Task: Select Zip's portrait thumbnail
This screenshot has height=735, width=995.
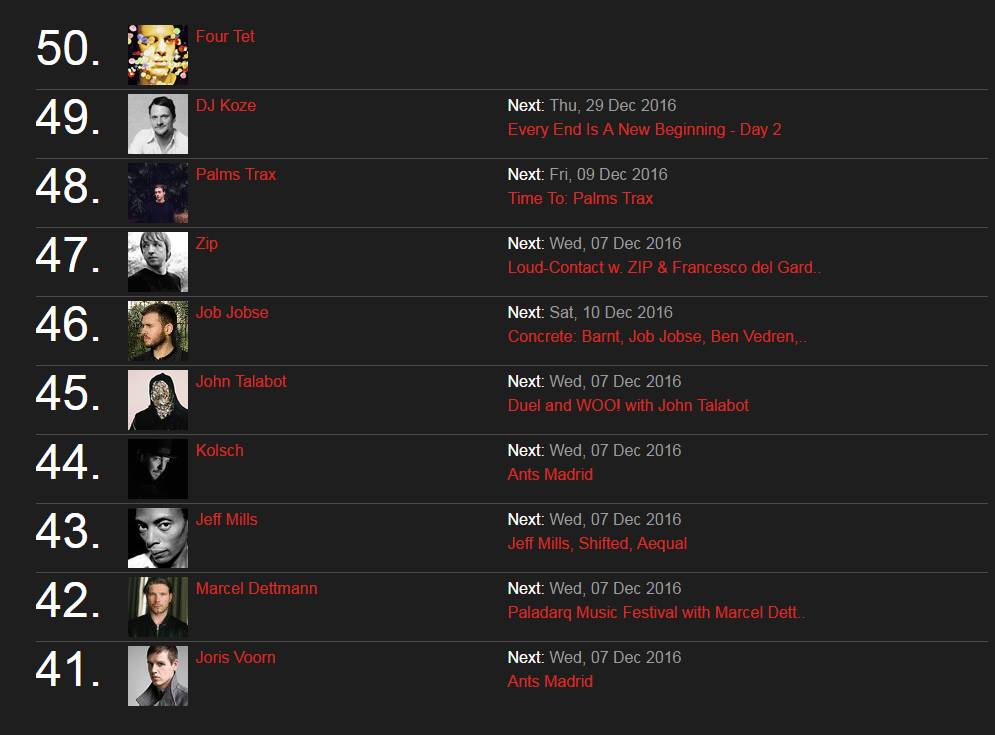Action: [x=157, y=262]
